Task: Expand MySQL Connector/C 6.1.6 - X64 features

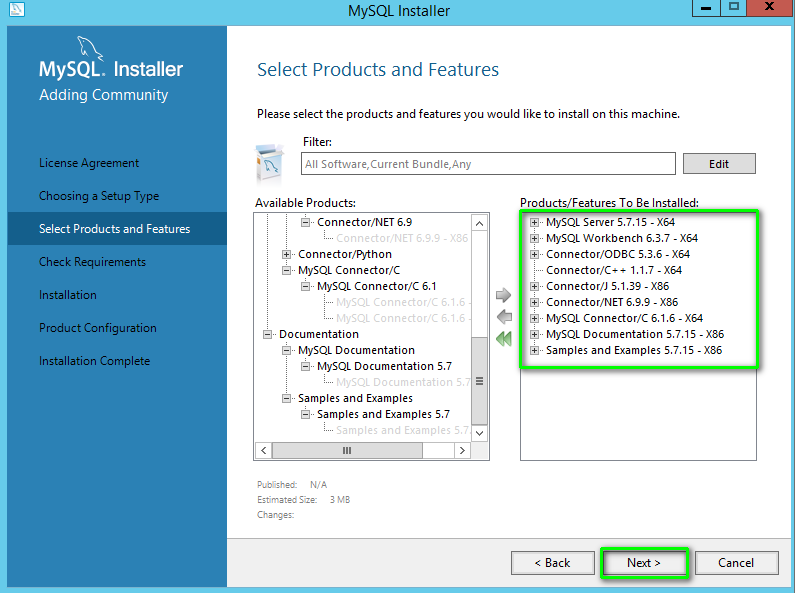Action: coord(534,318)
